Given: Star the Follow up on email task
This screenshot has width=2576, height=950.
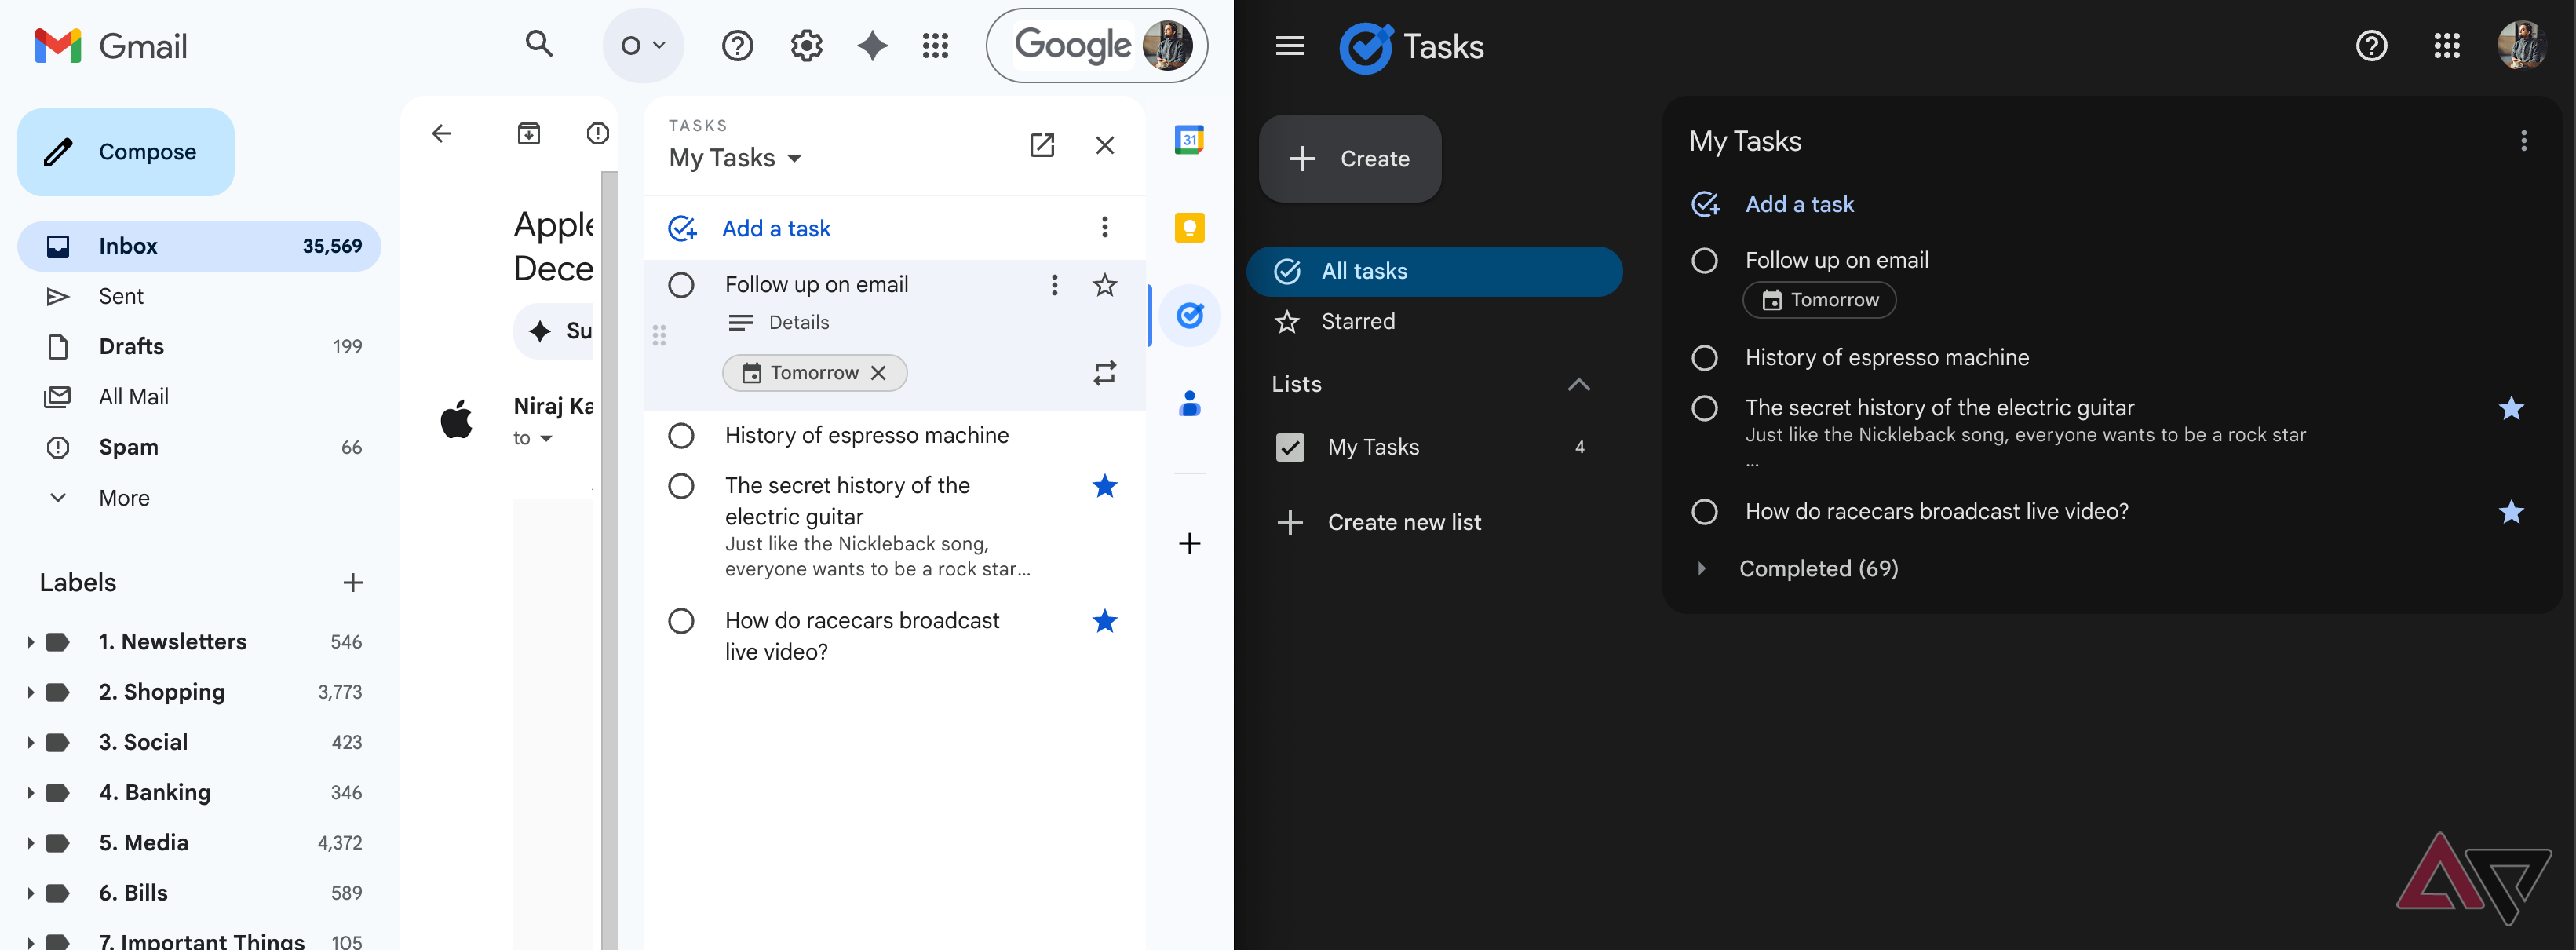Looking at the screenshot, I should tap(1104, 285).
